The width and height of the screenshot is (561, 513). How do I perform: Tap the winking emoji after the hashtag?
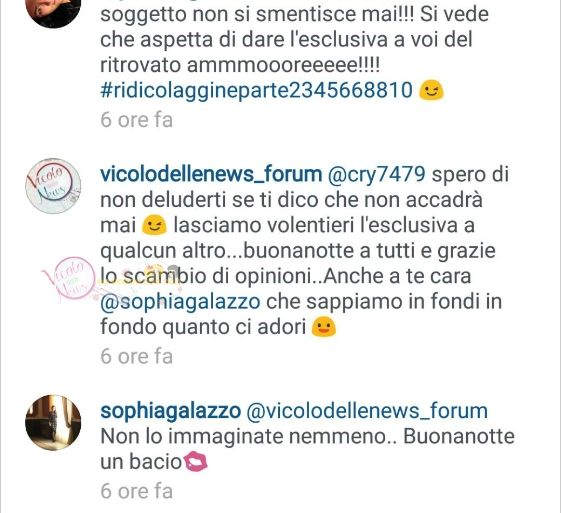click(431, 90)
